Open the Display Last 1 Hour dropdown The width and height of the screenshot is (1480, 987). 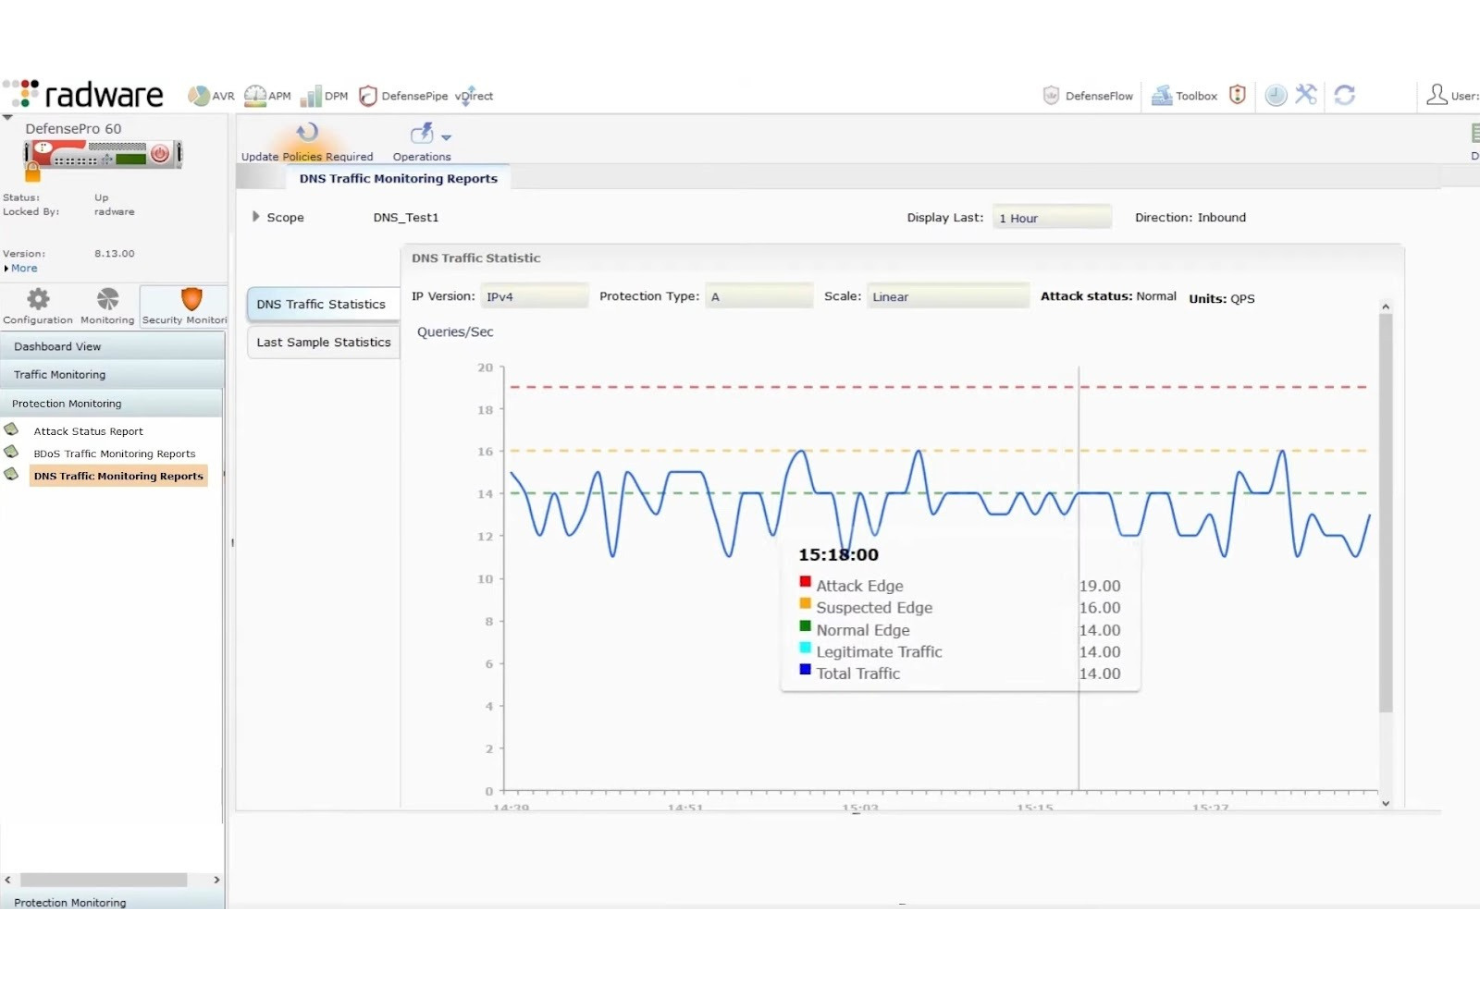(1052, 217)
